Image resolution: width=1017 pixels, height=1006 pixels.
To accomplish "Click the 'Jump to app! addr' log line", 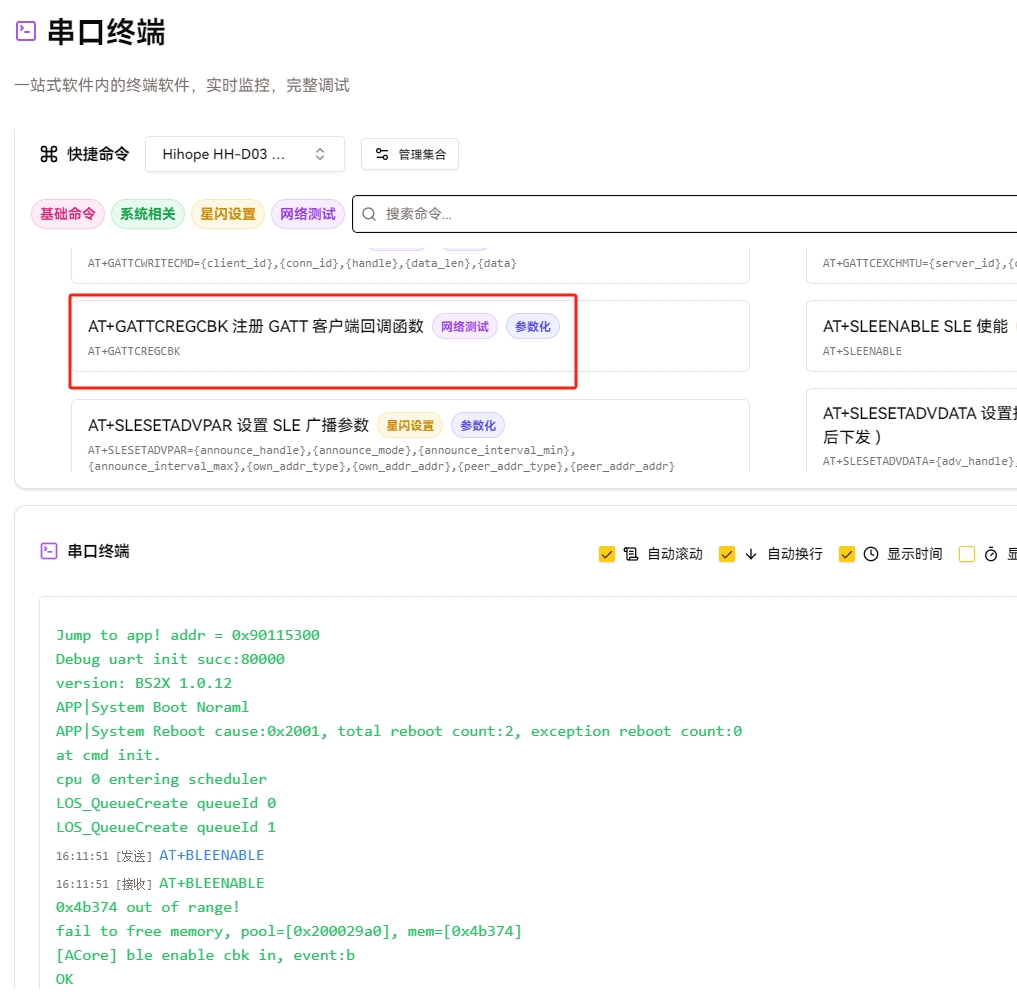I will (x=187, y=635).
